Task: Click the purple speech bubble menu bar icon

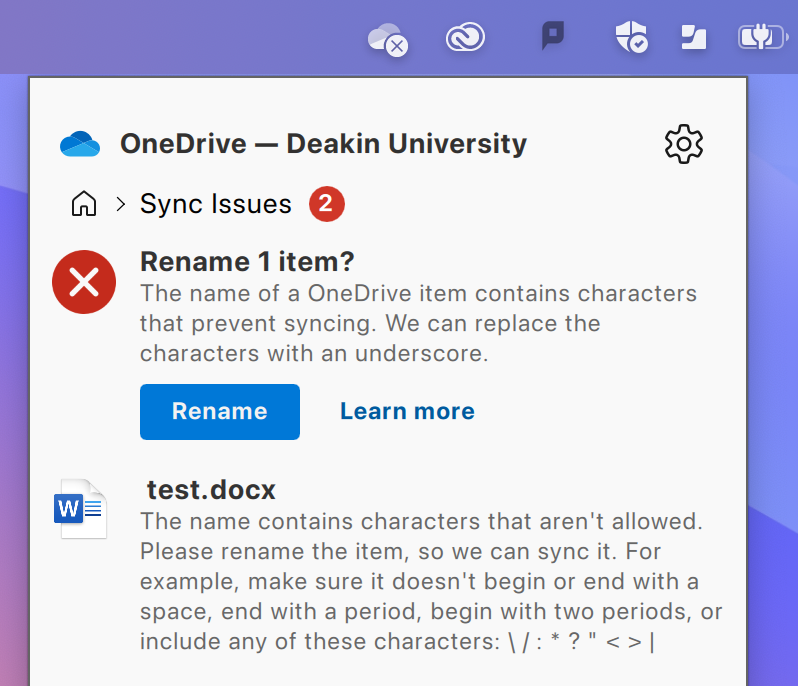Action: (x=552, y=37)
